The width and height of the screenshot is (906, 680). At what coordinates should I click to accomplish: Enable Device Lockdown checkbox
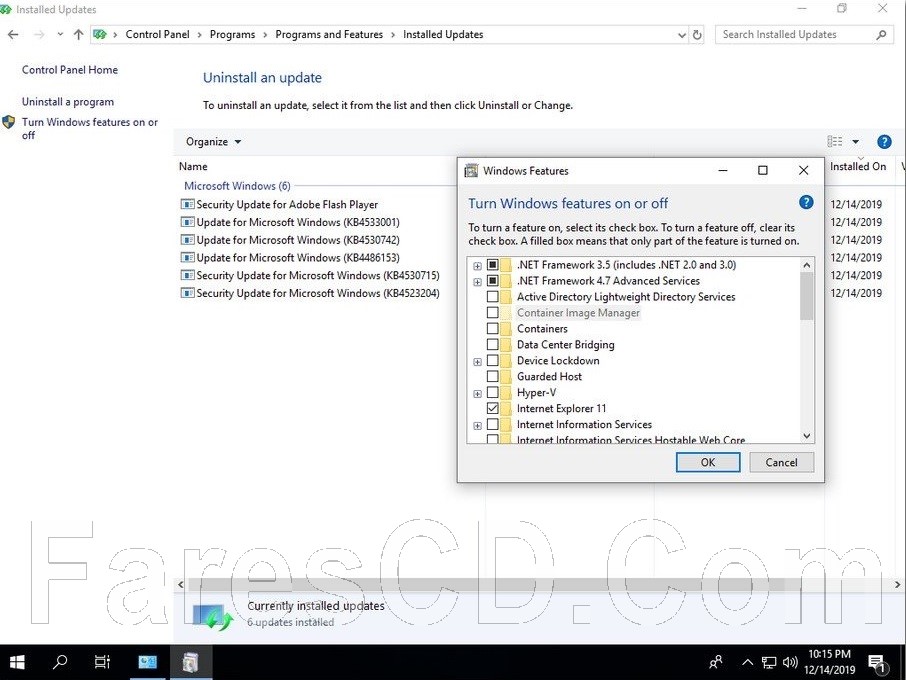492,361
